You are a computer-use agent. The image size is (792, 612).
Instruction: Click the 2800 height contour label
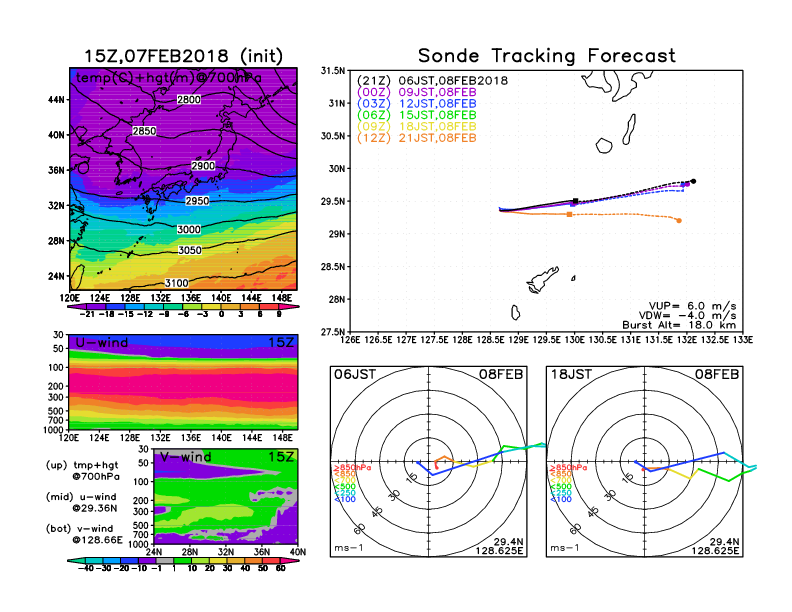pos(188,100)
